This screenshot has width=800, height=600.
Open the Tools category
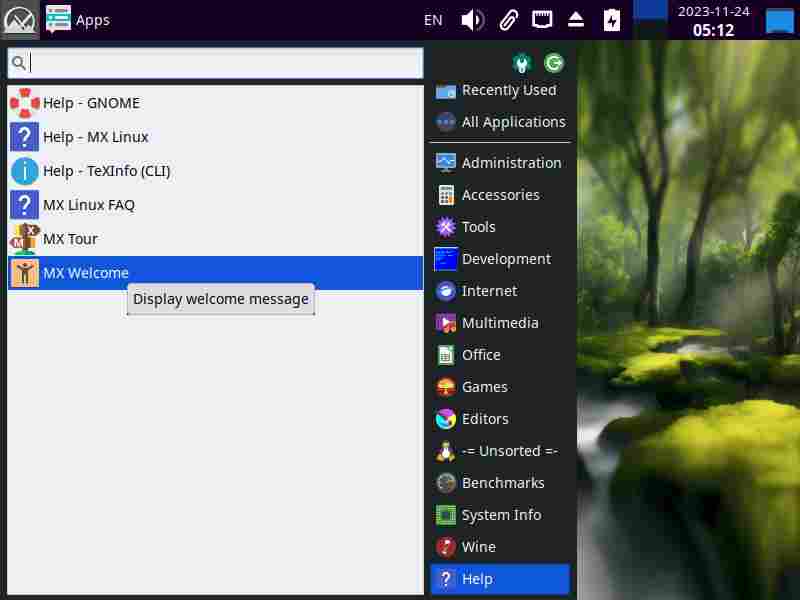pyautogui.click(x=501, y=227)
